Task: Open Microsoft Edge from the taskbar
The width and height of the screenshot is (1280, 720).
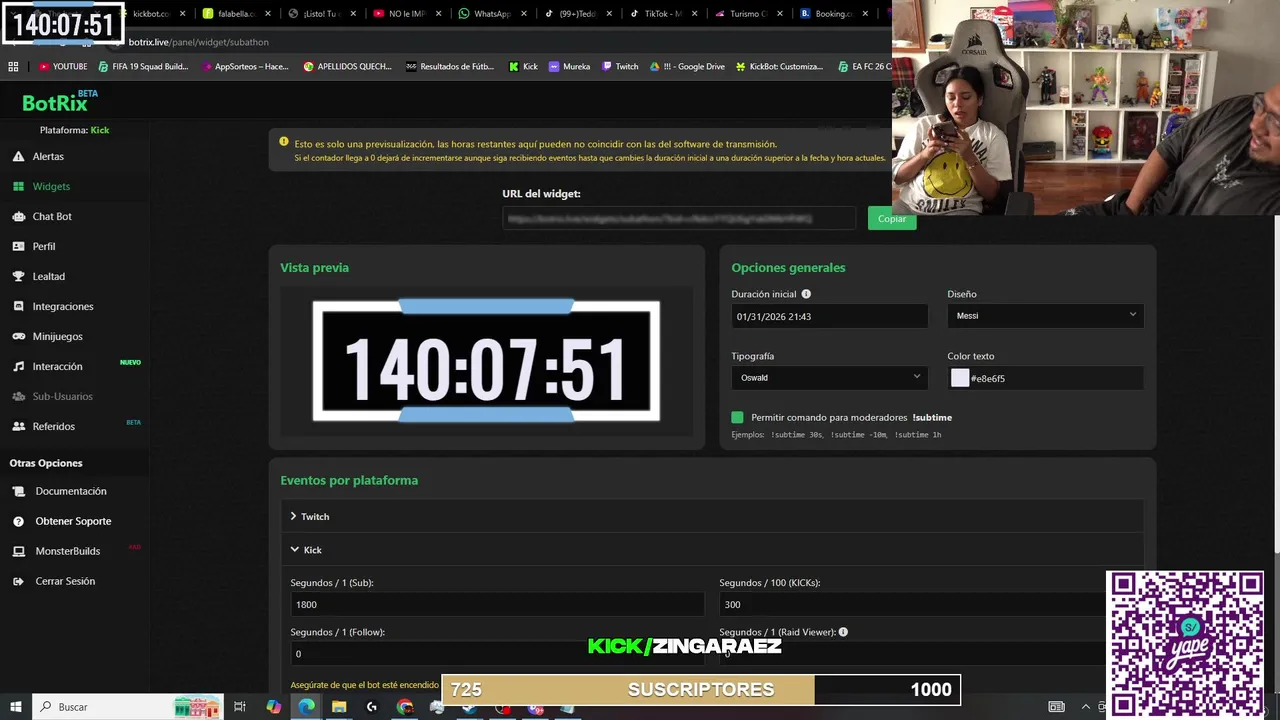Action: 306,707
